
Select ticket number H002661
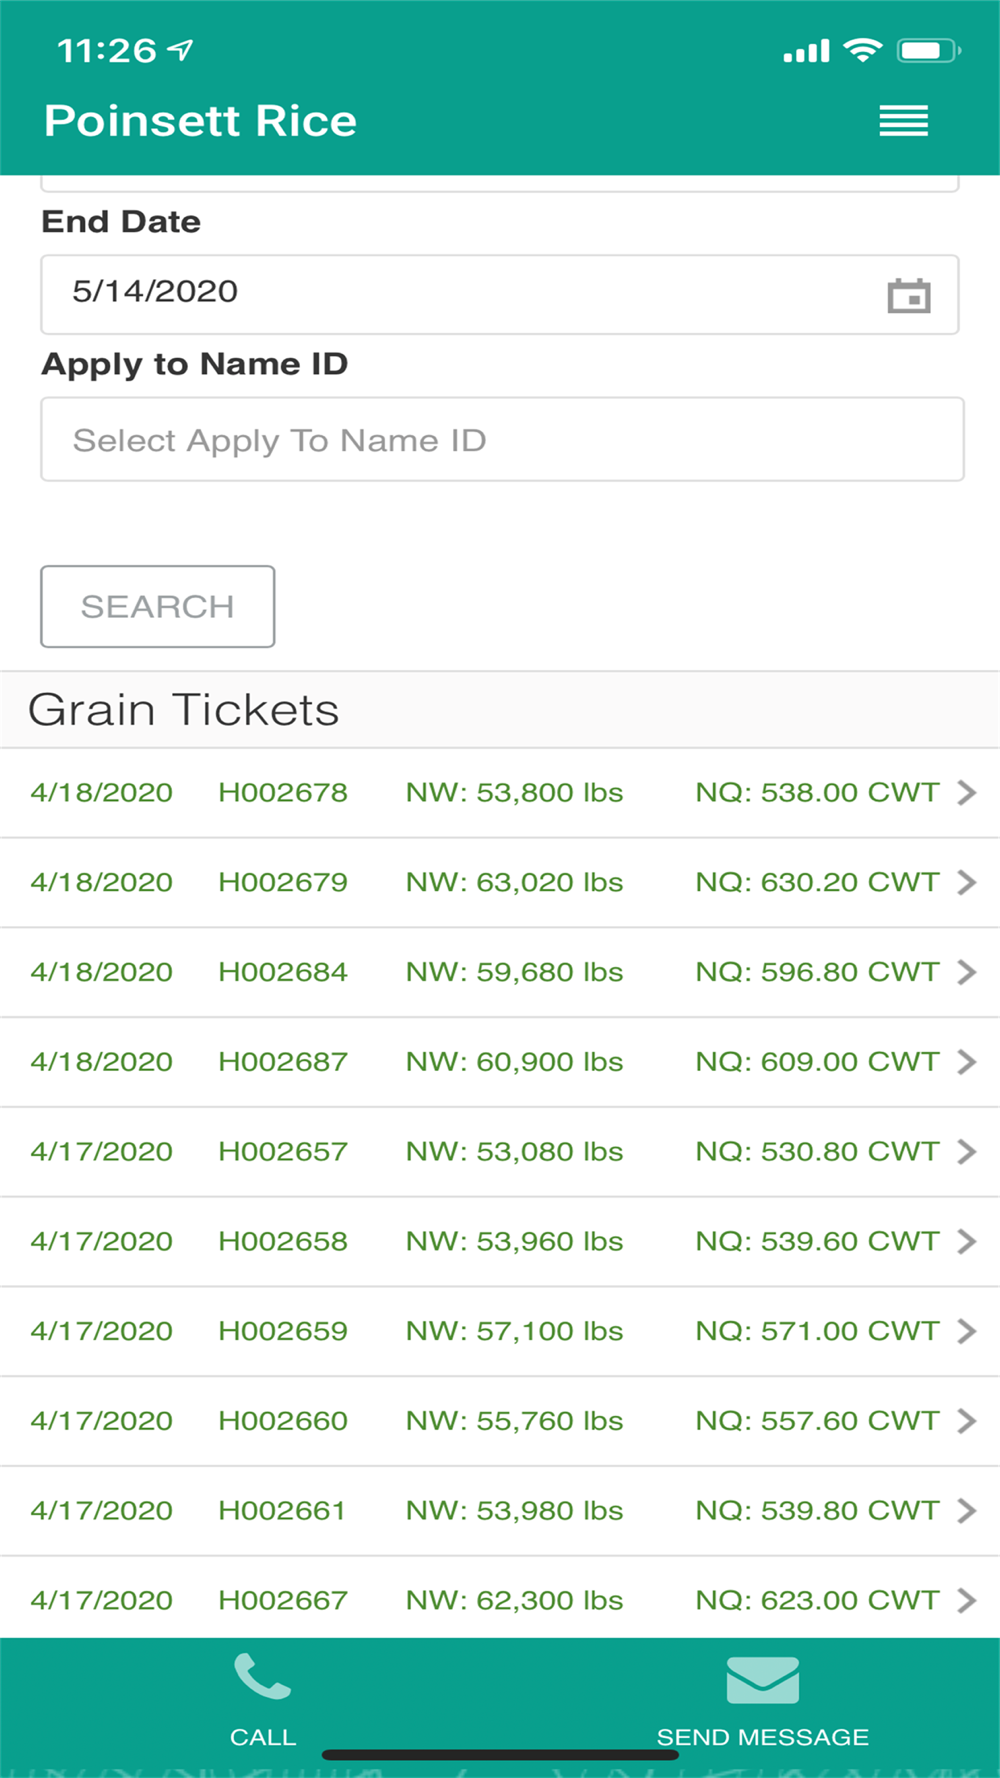click(282, 1511)
